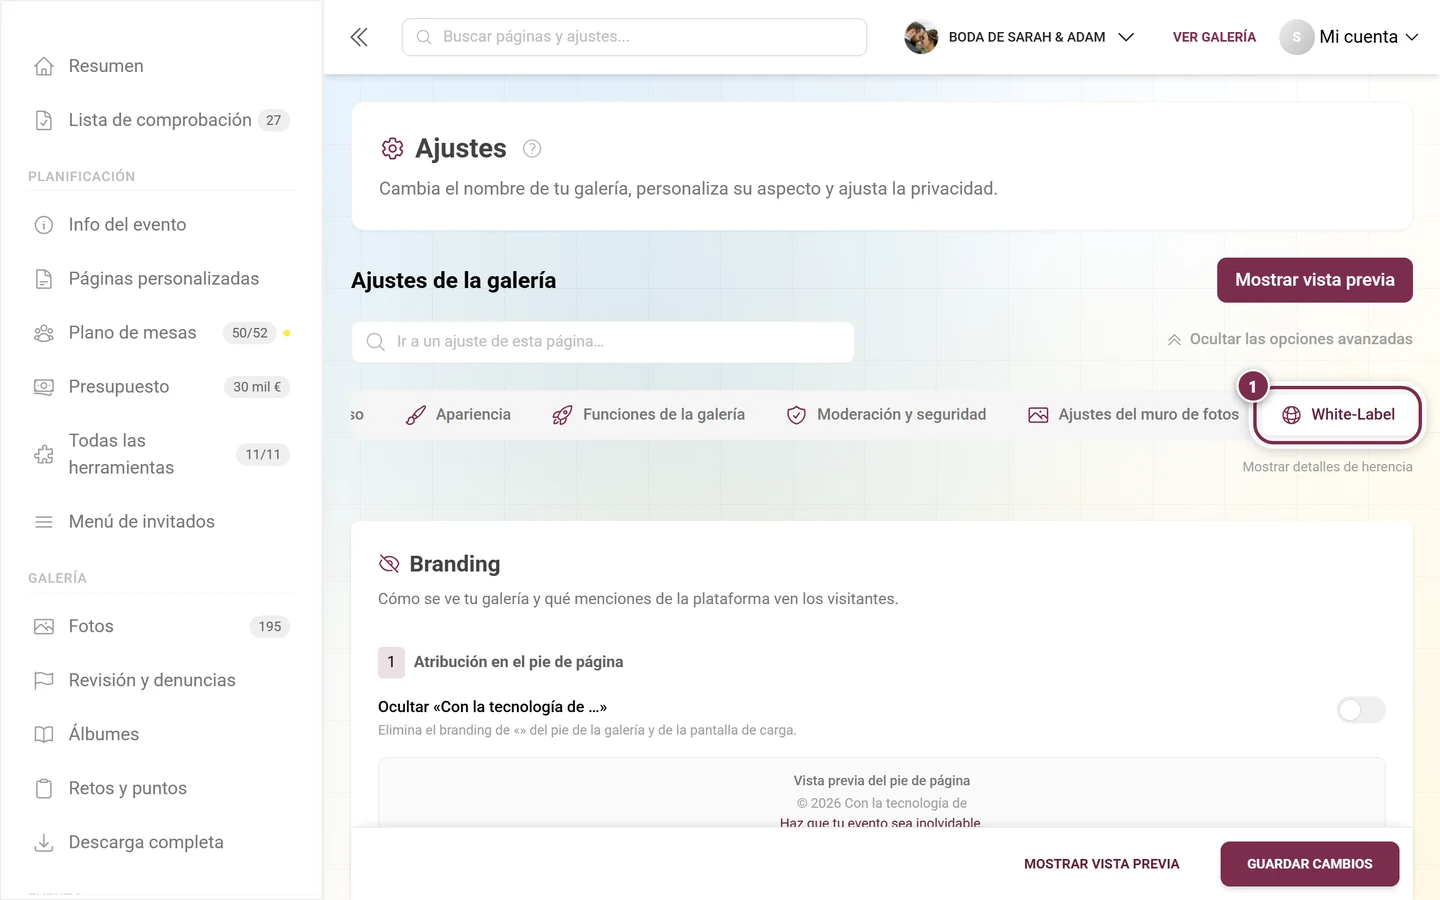Click the Revisión y denuncias flag icon
This screenshot has width=1440, height=900.
pos(44,680)
